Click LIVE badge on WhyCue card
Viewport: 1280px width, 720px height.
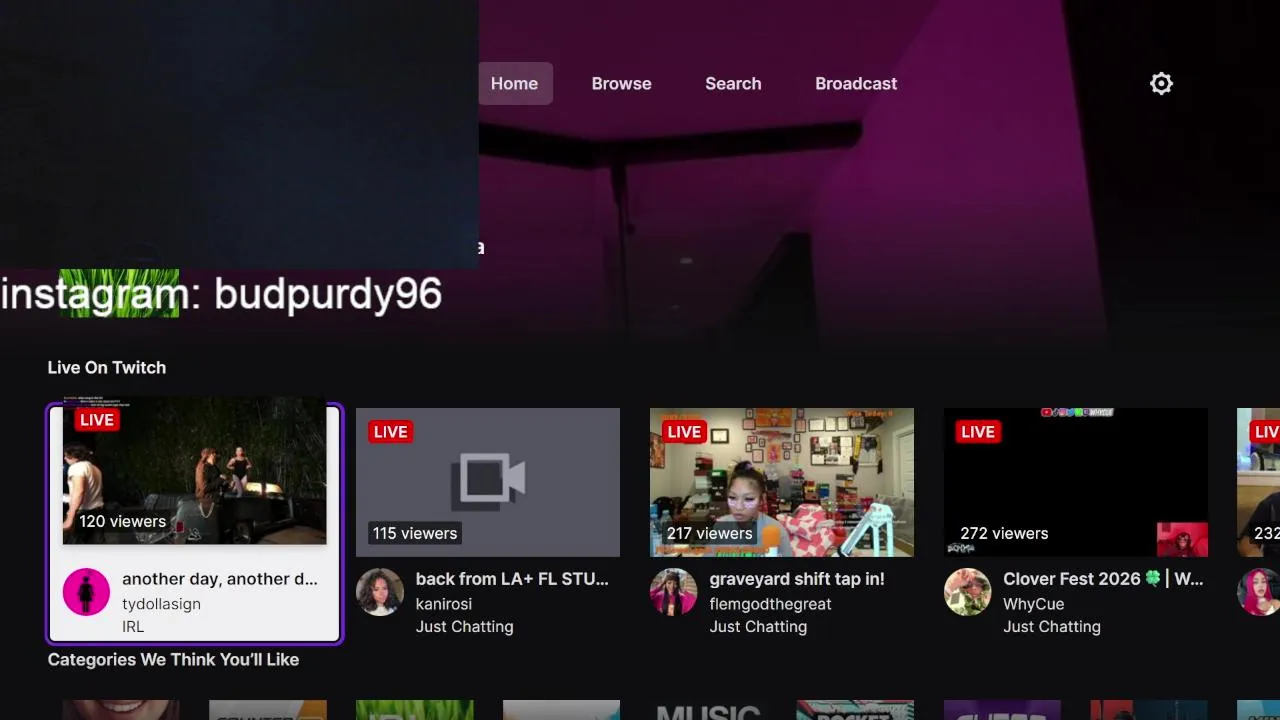click(978, 432)
